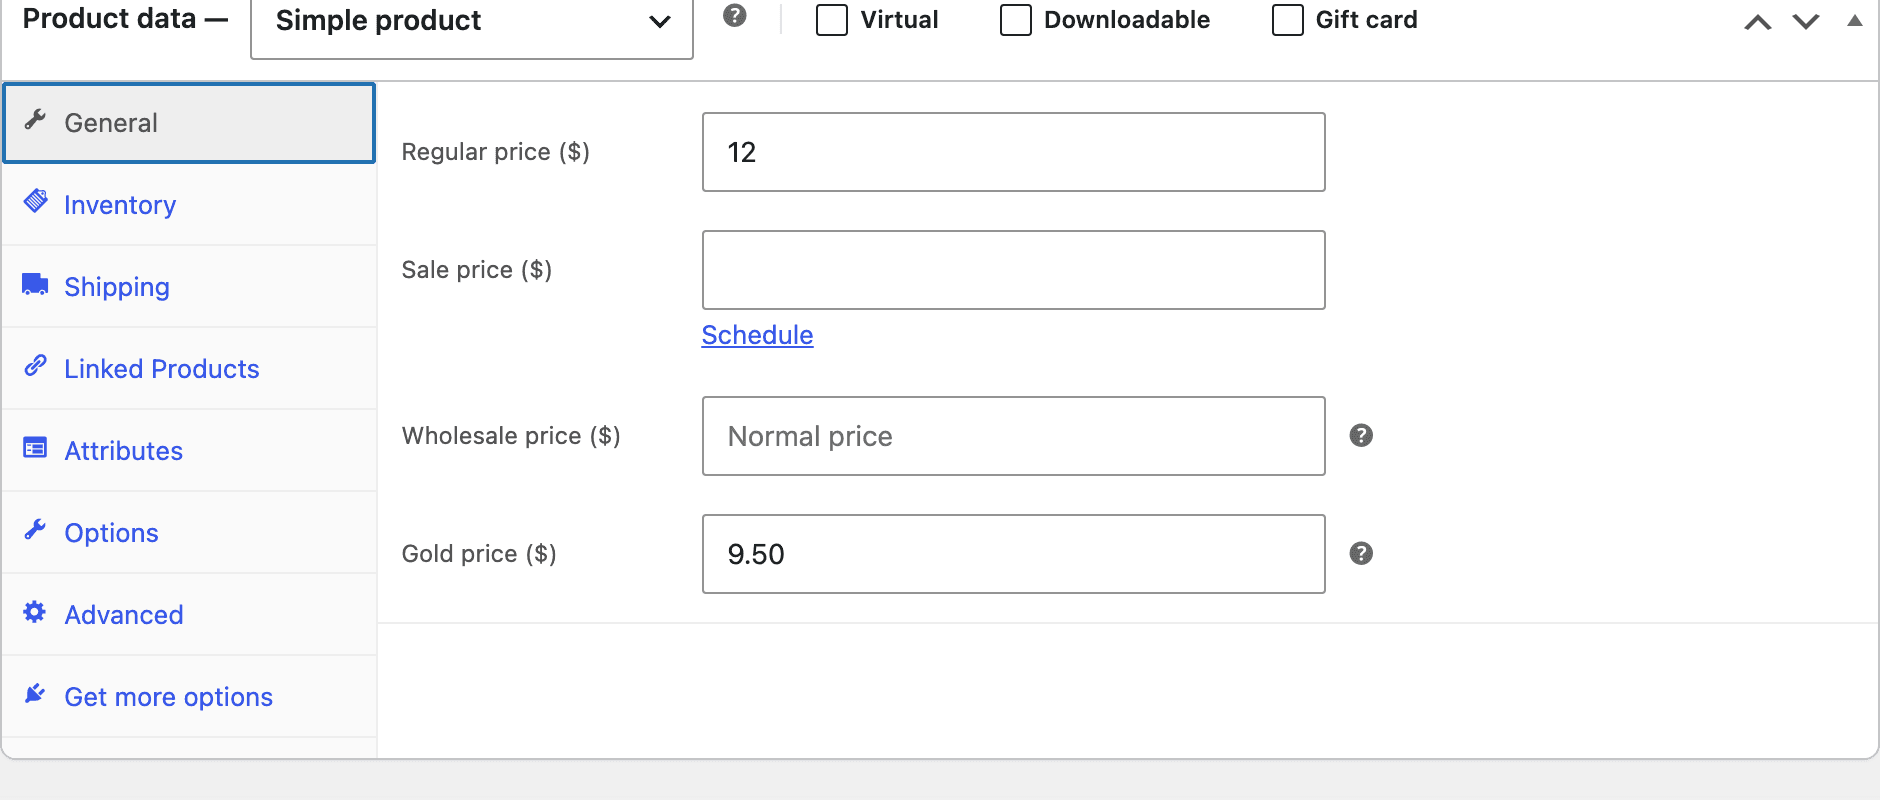
Task: Focus the Sale price field
Action: 1014,270
